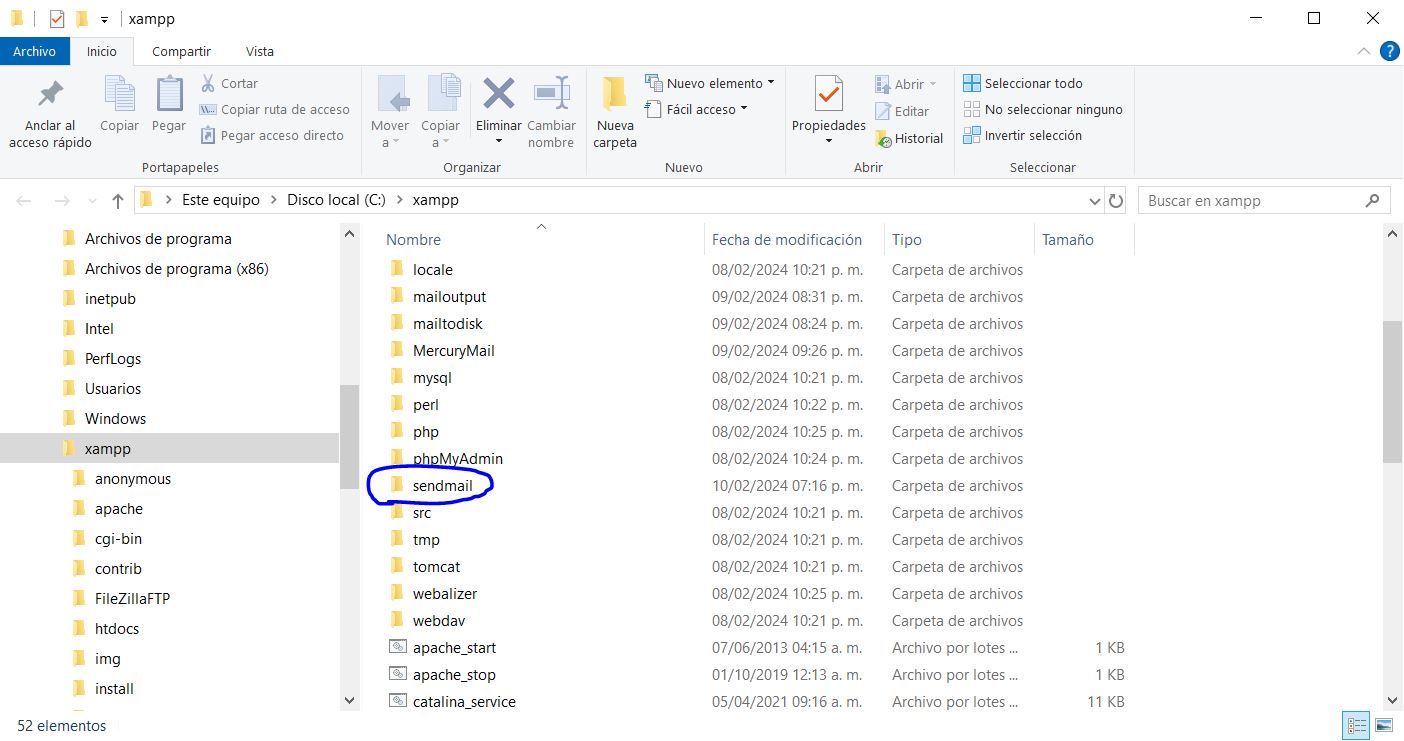The width and height of the screenshot is (1404, 741).
Task: Click the mysql folder icon
Action: click(x=397, y=377)
